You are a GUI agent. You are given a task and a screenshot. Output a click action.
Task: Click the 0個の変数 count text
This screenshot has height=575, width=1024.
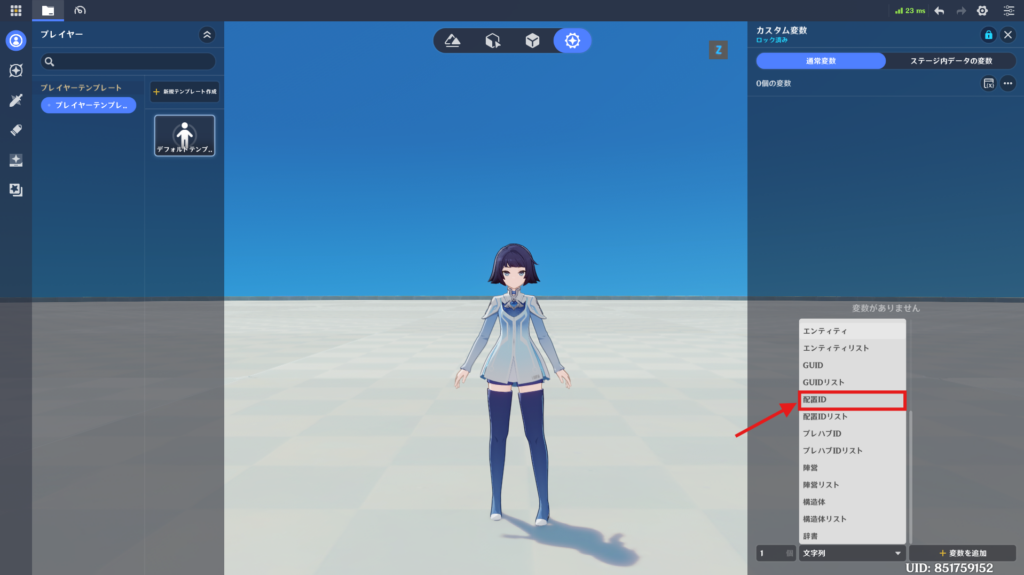774,84
